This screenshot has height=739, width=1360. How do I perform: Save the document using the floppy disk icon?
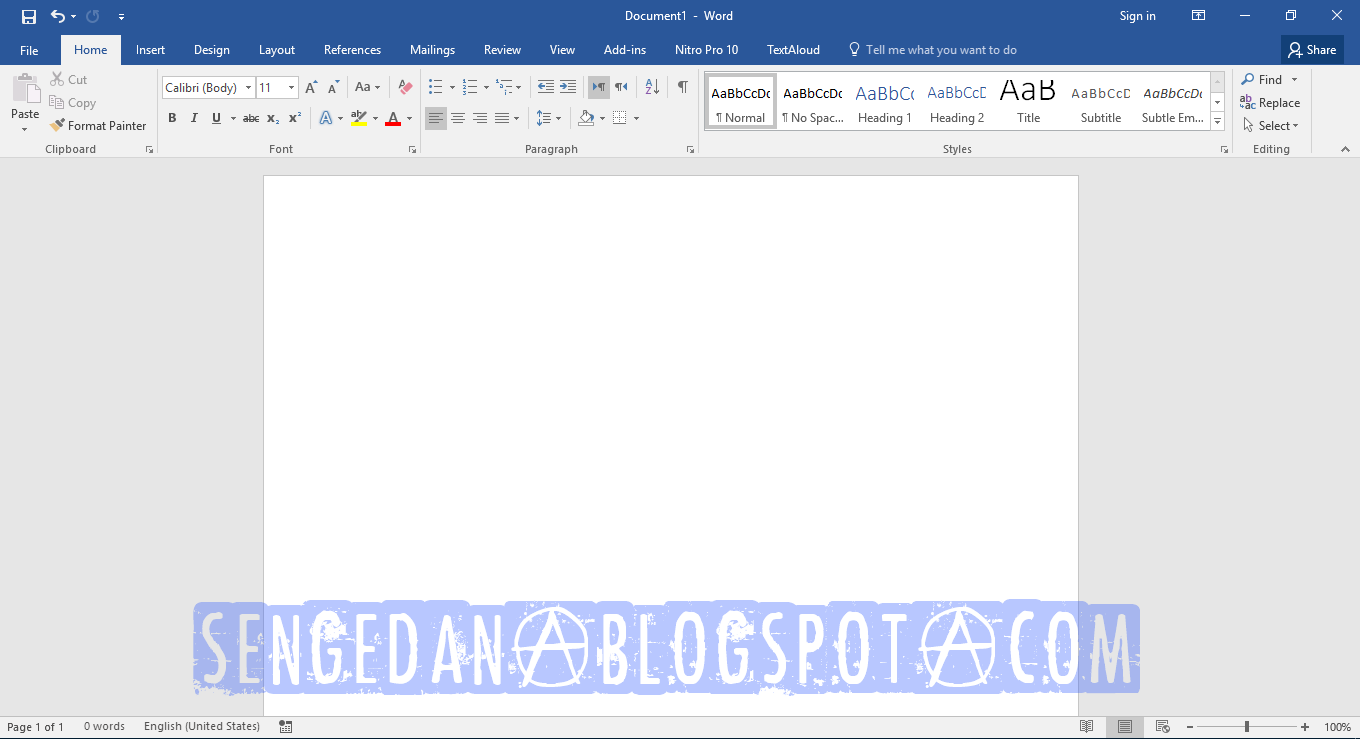(29, 16)
